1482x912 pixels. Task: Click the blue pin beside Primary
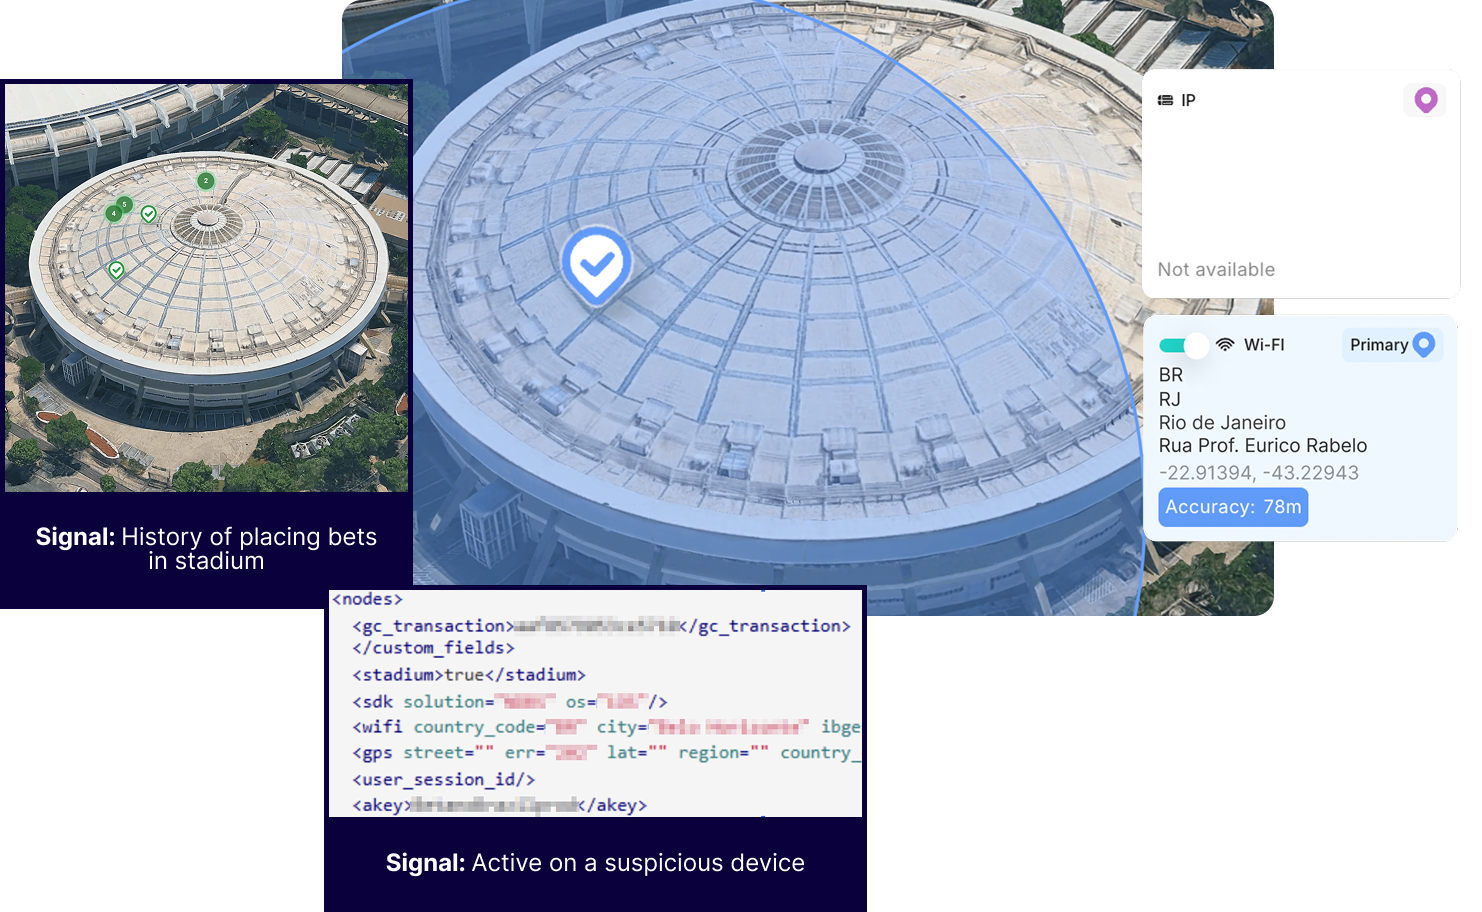point(1424,344)
